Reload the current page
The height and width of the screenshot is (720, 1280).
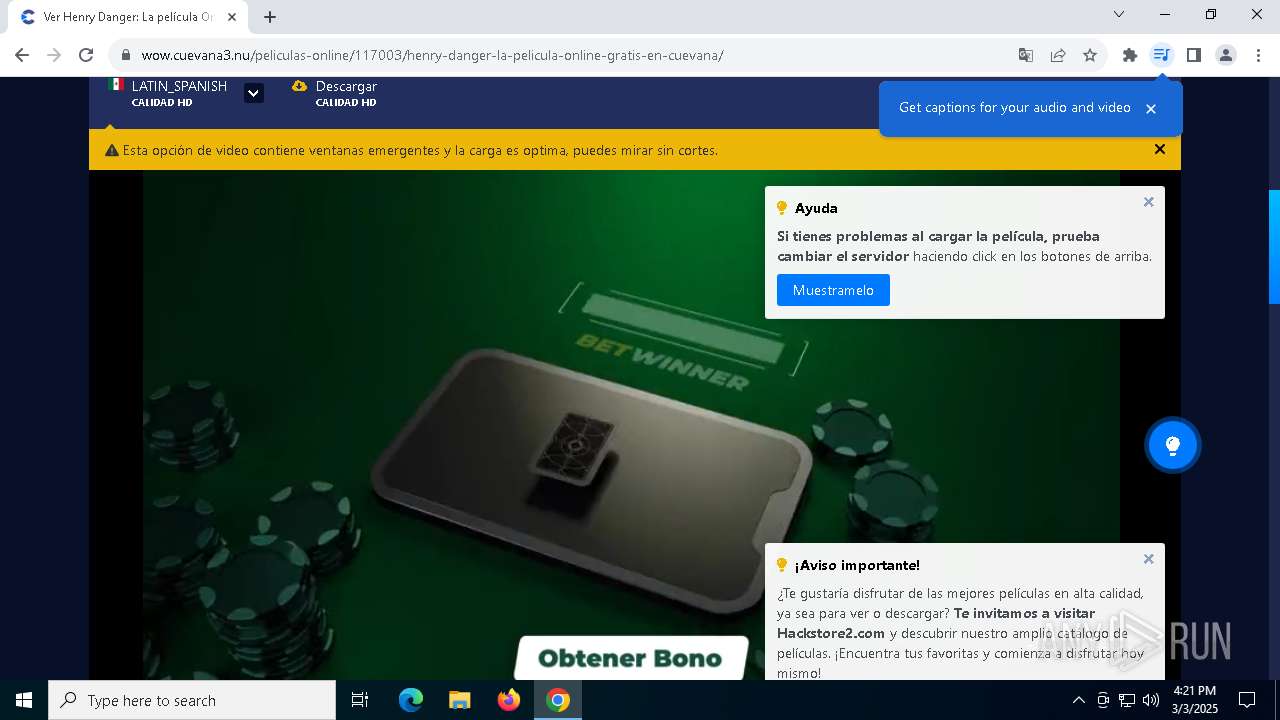86,55
